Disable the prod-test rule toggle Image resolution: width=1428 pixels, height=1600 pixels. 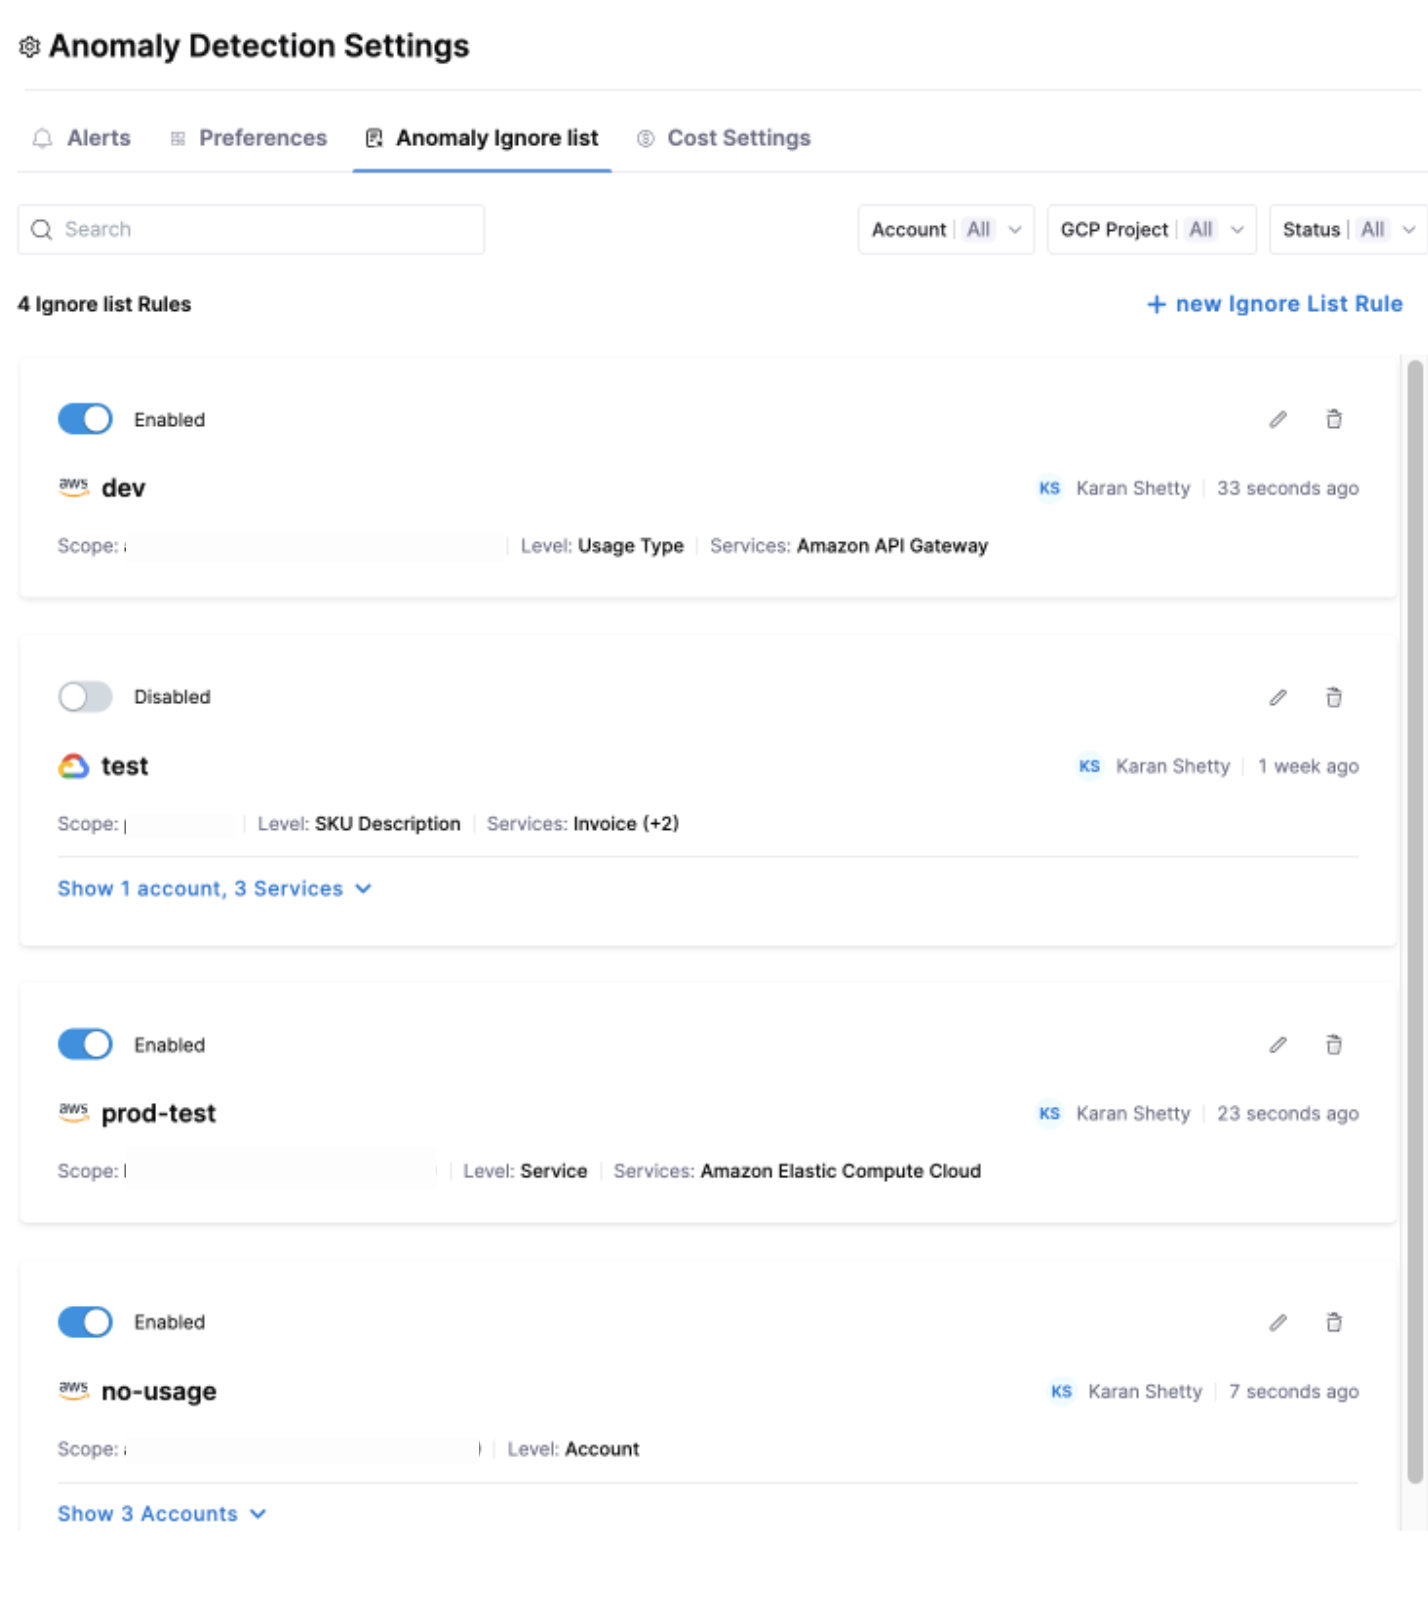85,1045
